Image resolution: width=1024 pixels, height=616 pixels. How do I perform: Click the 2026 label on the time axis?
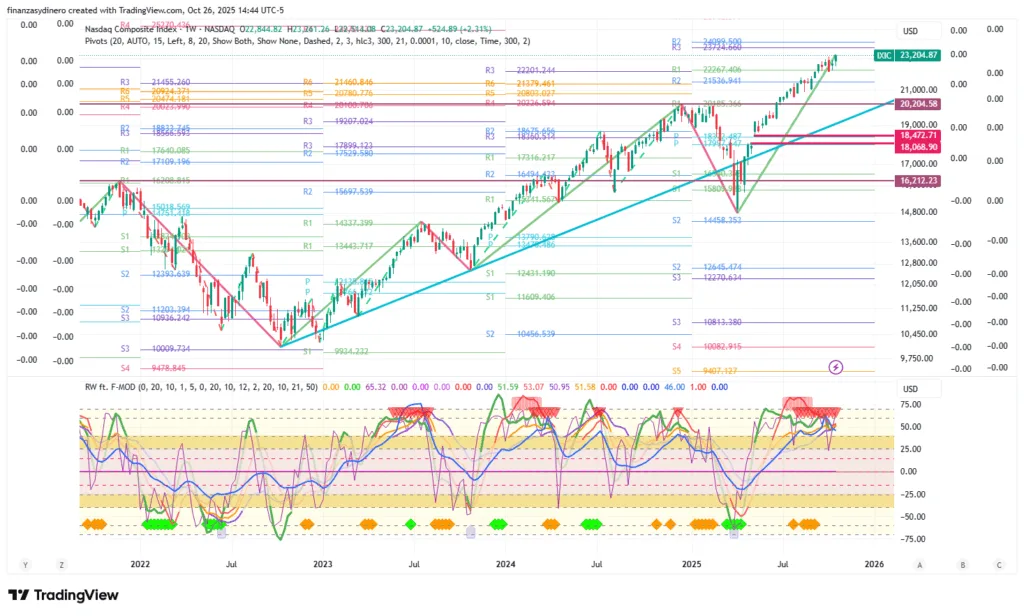(x=872, y=565)
